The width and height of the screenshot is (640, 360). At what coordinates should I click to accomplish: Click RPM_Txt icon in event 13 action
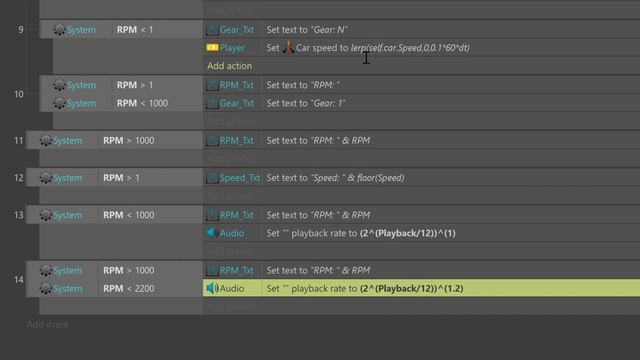coord(212,215)
